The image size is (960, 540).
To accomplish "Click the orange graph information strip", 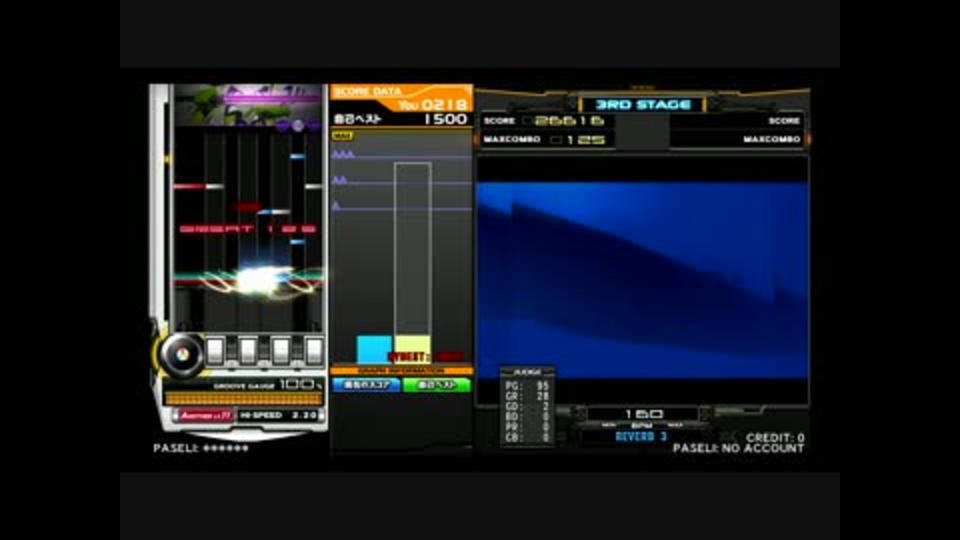I will click(401, 370).
